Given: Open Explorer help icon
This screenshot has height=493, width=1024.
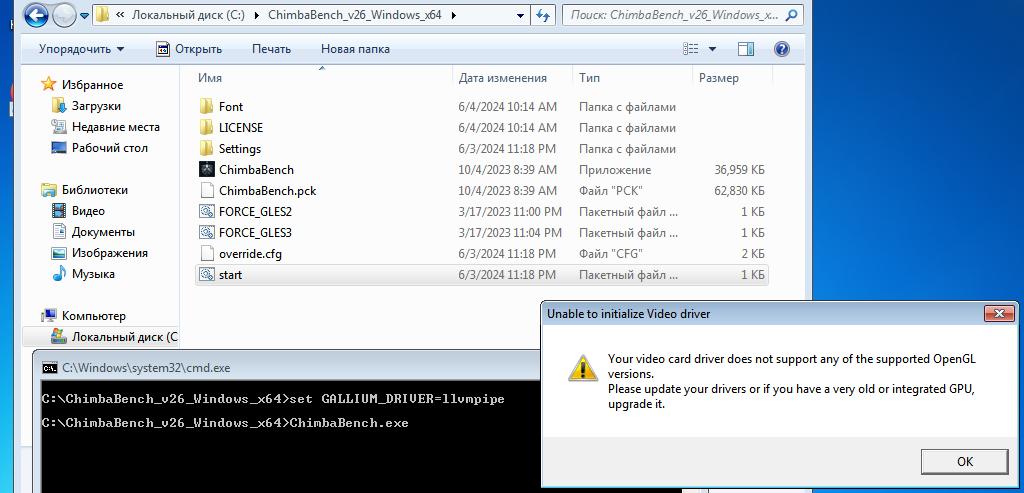Looking at the screenshot, I should (x=781, y=49).
